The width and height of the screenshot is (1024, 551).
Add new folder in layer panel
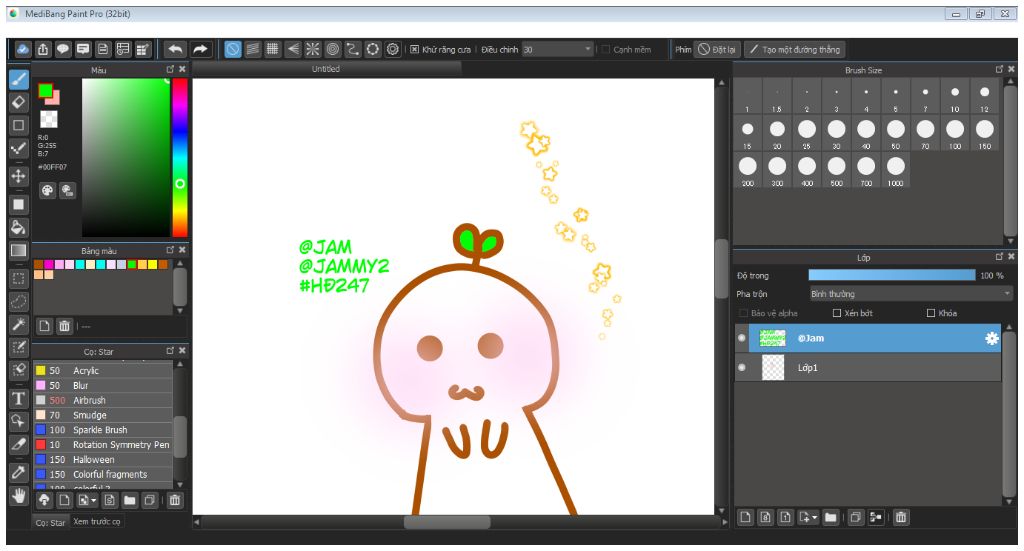(x=830, y=517)
